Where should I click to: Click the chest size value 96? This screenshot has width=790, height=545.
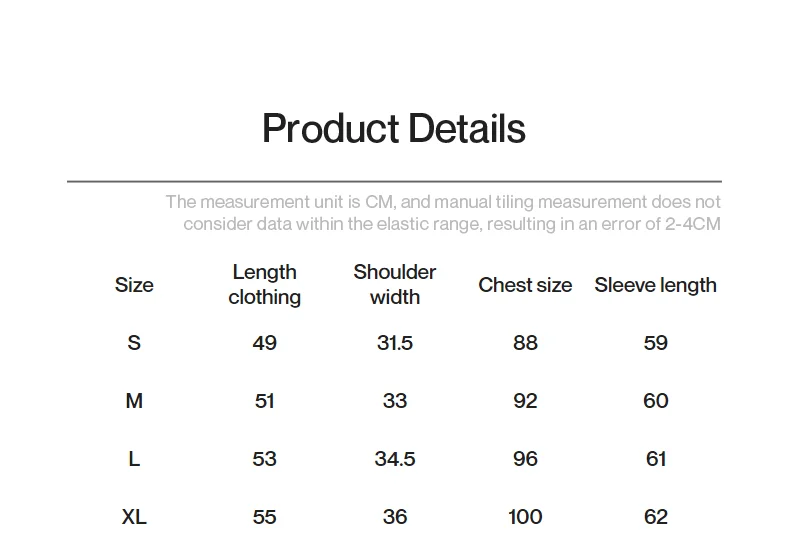(x=525, y=459)
